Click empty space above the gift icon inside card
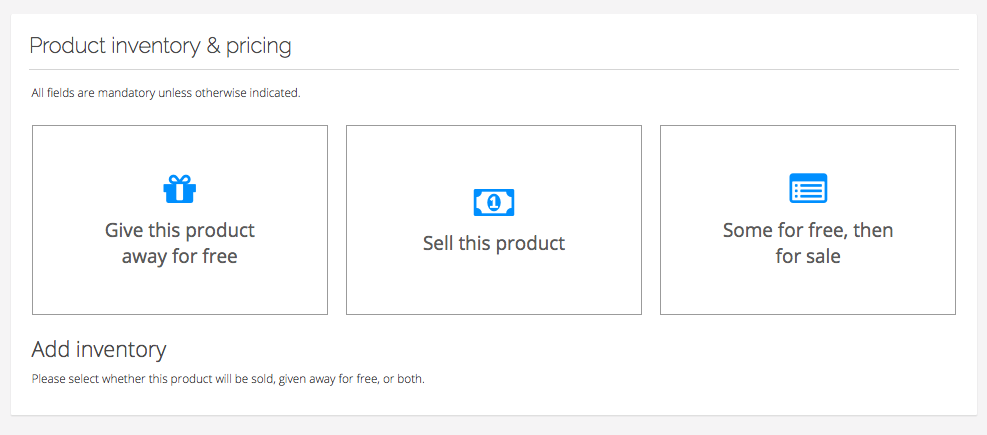 pos(180,149)
